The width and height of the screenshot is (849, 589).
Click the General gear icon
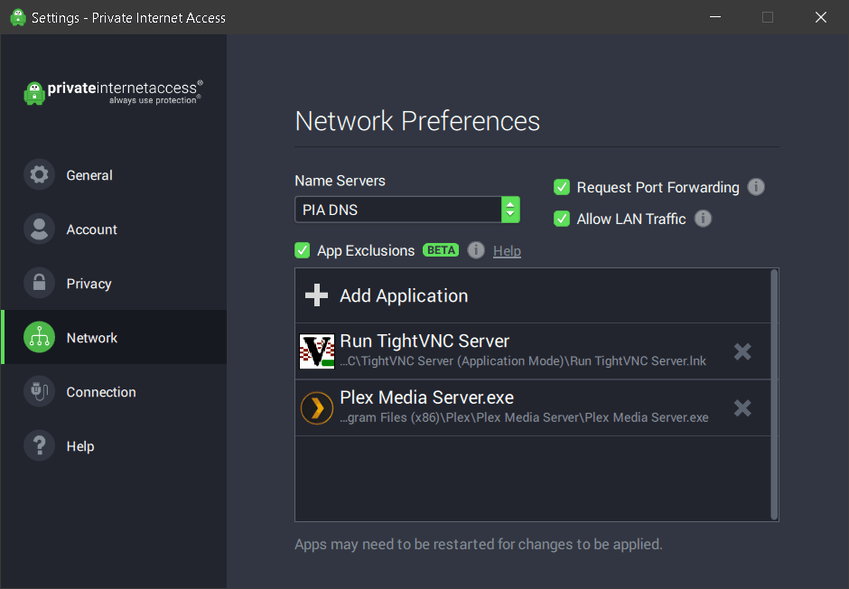[x=39, y=175]
